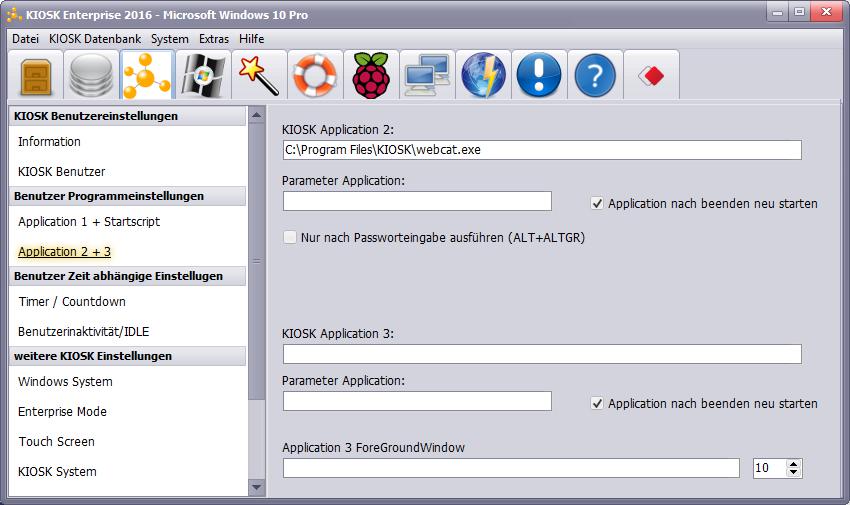
Task: Minimize the KIOSK Enterprise window
Action: pyautogui.click(x=778, y=12)
